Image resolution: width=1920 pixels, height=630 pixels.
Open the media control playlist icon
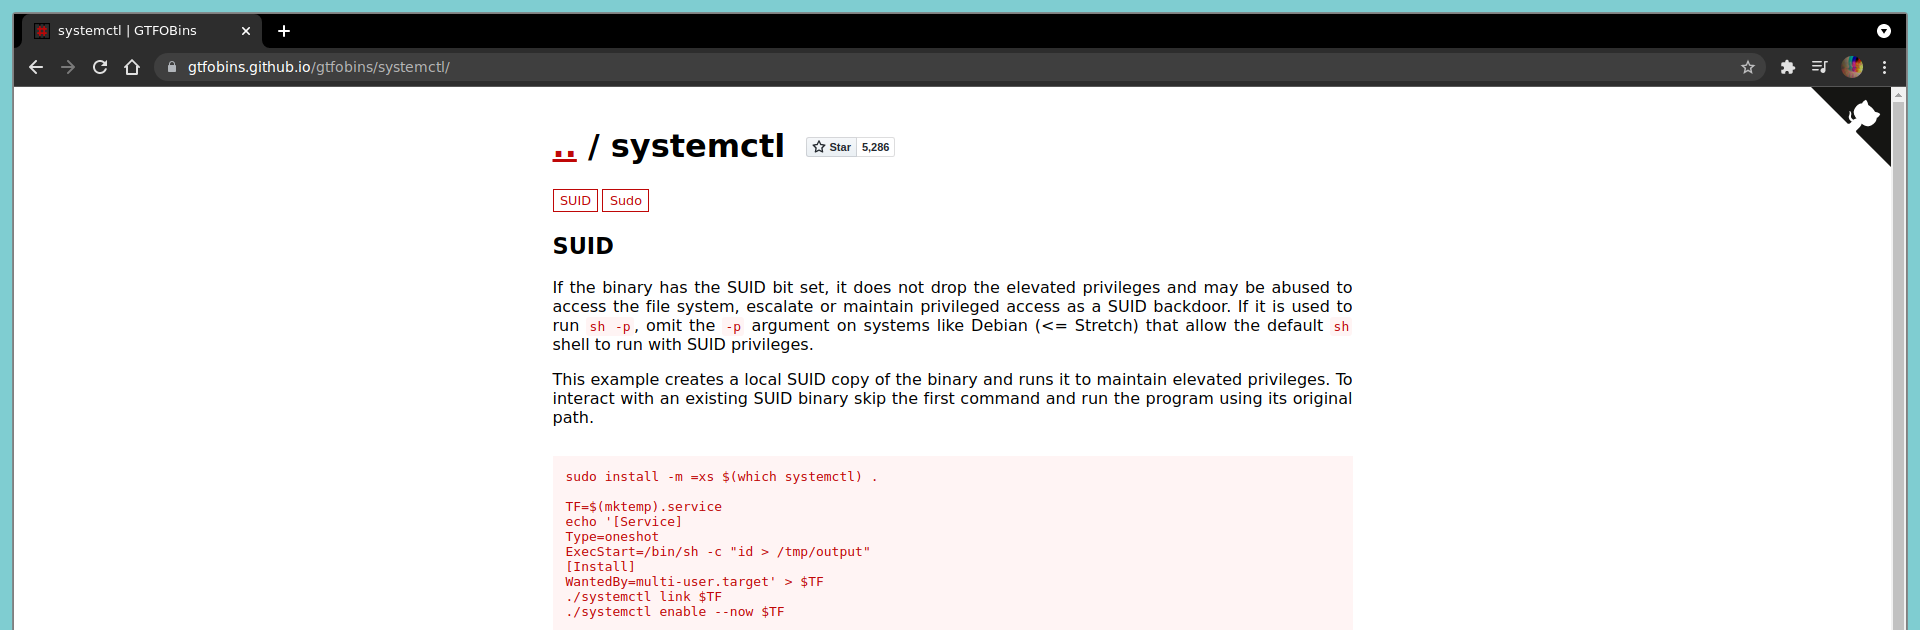point(1820,67)
